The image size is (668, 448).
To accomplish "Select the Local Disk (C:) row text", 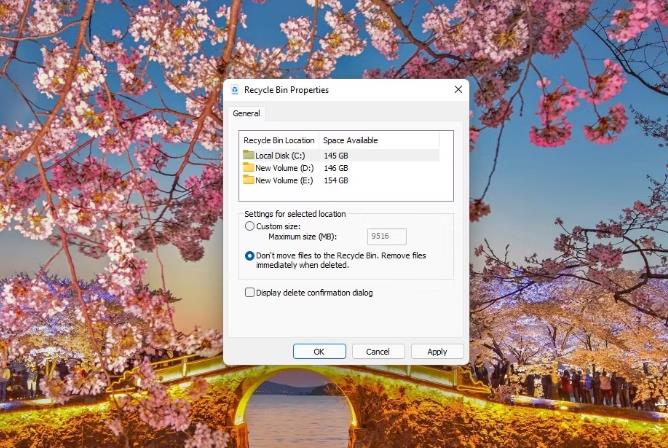I will click(280, 155).
